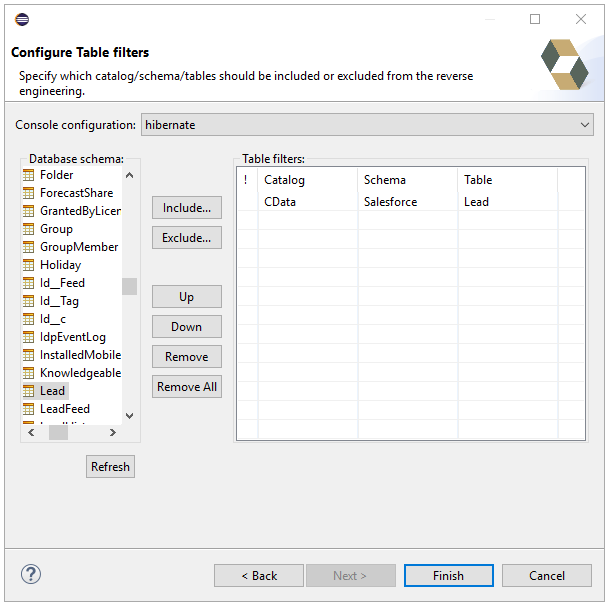Click the Id__Feed table icon
Screen dimensions: 611x607
click(28, 283)
